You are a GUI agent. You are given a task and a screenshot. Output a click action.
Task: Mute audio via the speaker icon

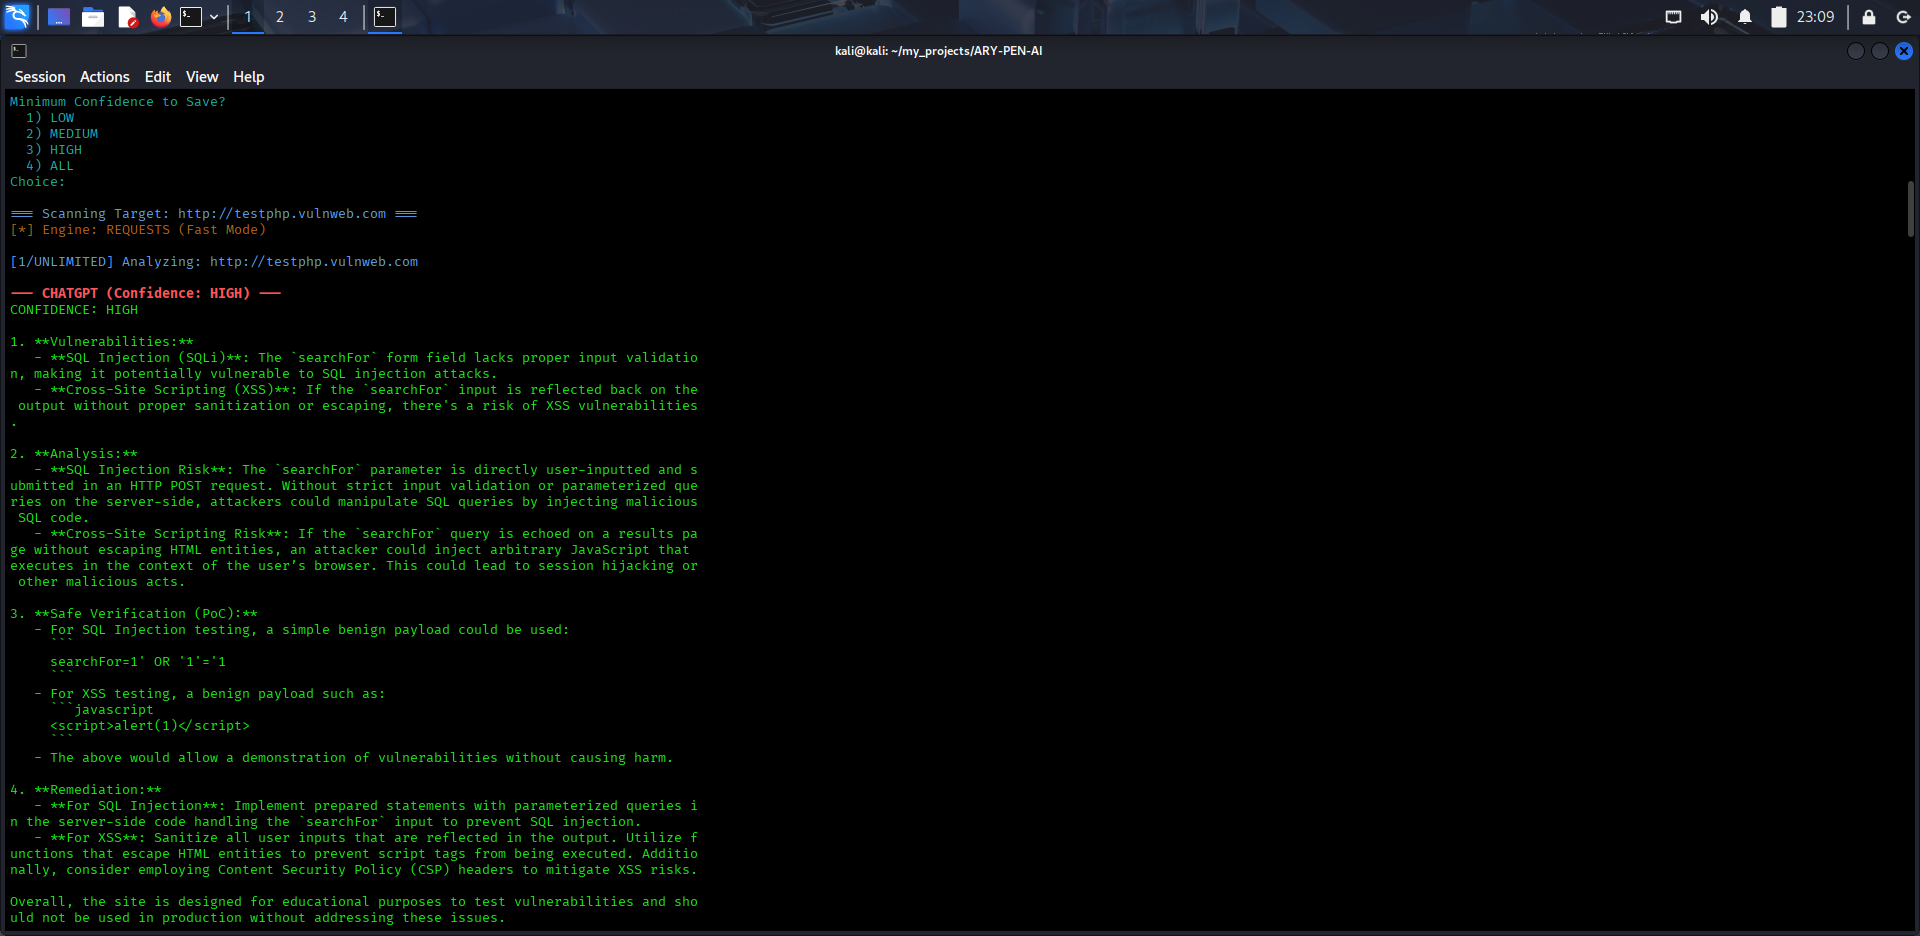click(x=1709, y=17)
